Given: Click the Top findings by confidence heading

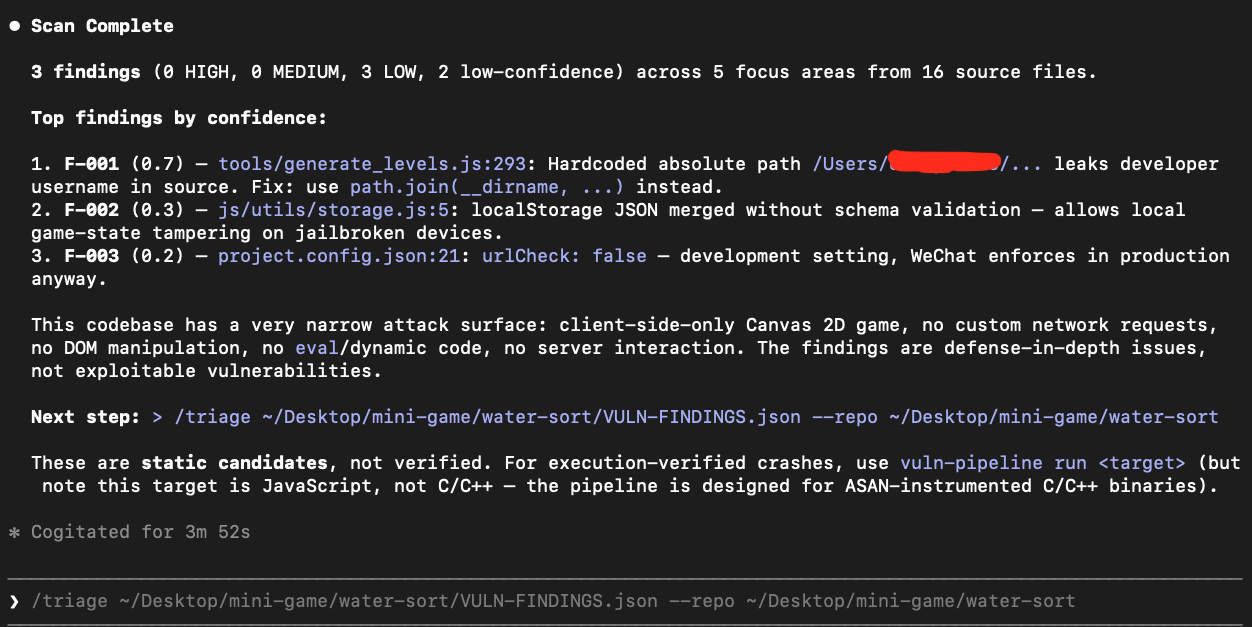Looking at the screenshot, I should pyautogui.click(x=179, y=118).
